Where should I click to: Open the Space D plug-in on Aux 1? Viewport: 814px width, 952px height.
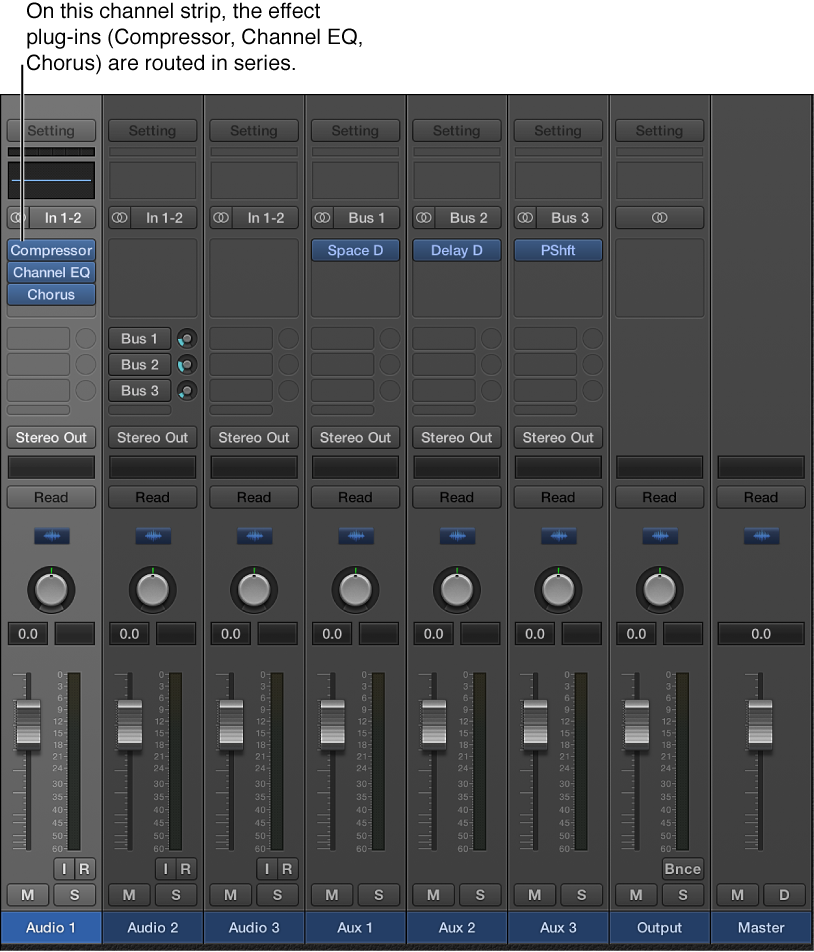pyautogui.click(x=355, y=250)
